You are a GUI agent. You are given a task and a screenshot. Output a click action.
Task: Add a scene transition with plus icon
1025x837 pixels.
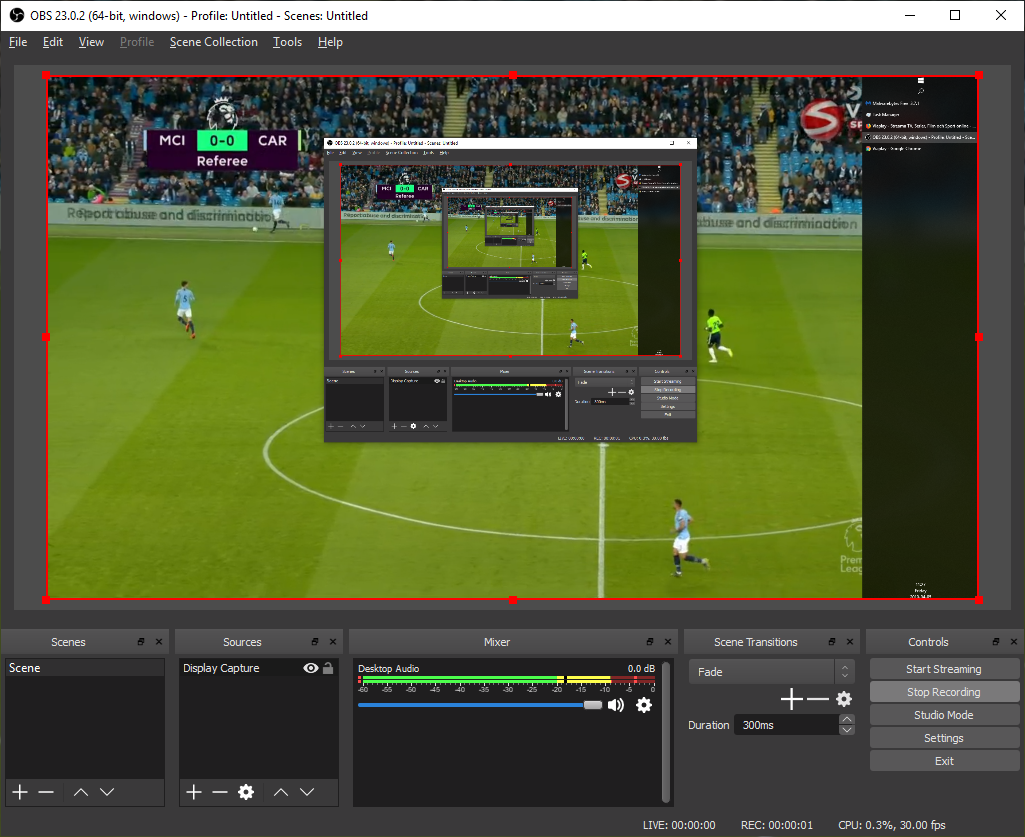coord(792,699)
